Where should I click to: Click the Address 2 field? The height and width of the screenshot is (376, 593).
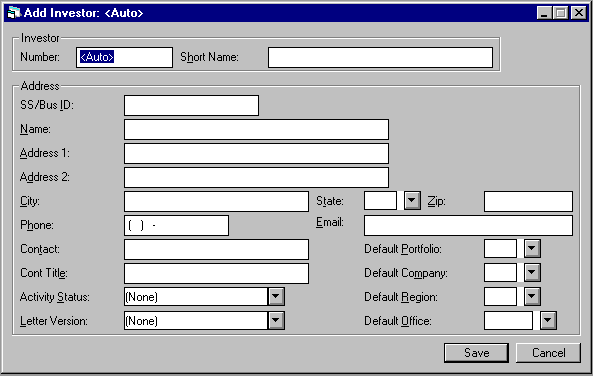point(256,177)
